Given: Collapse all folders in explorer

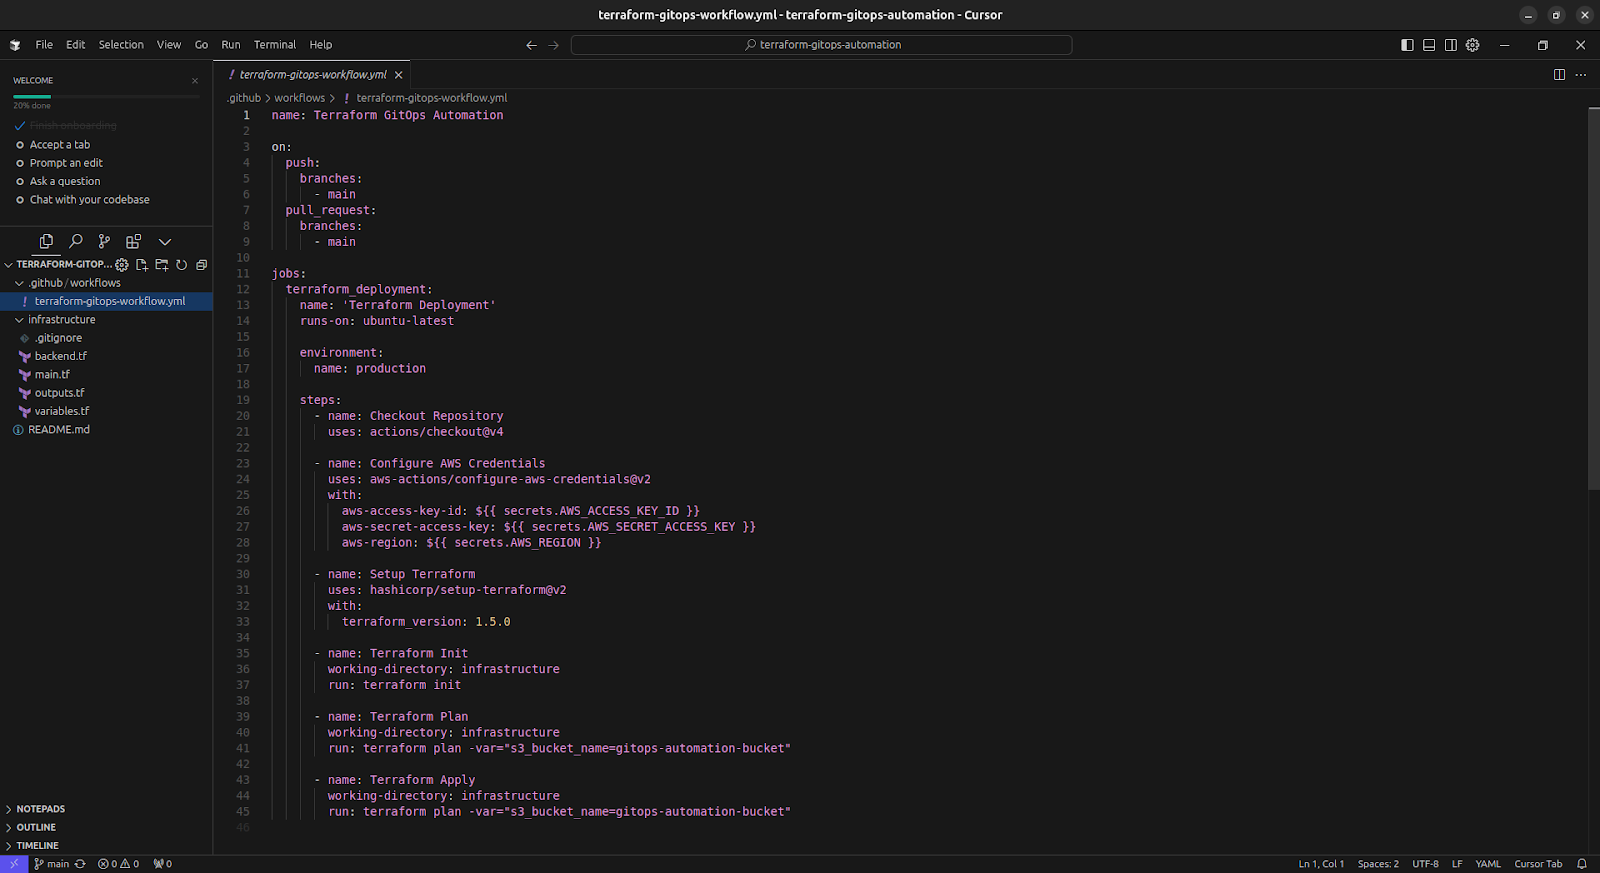Looking at the screenshot, I should [x=201, y=265].
